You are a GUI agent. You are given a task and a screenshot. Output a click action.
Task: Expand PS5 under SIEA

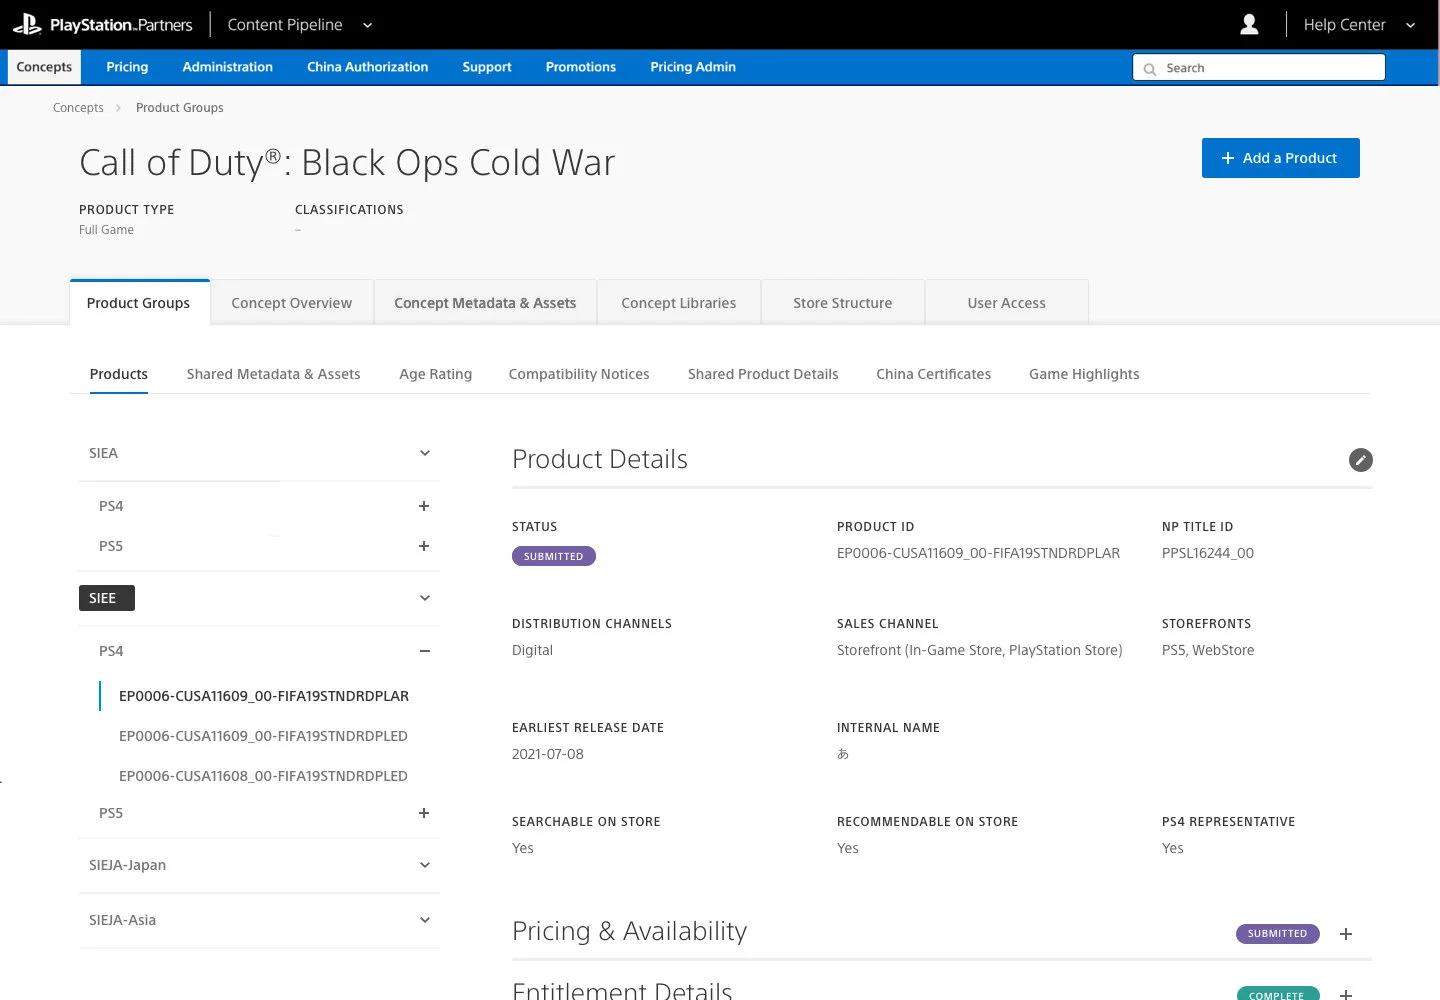424,546
